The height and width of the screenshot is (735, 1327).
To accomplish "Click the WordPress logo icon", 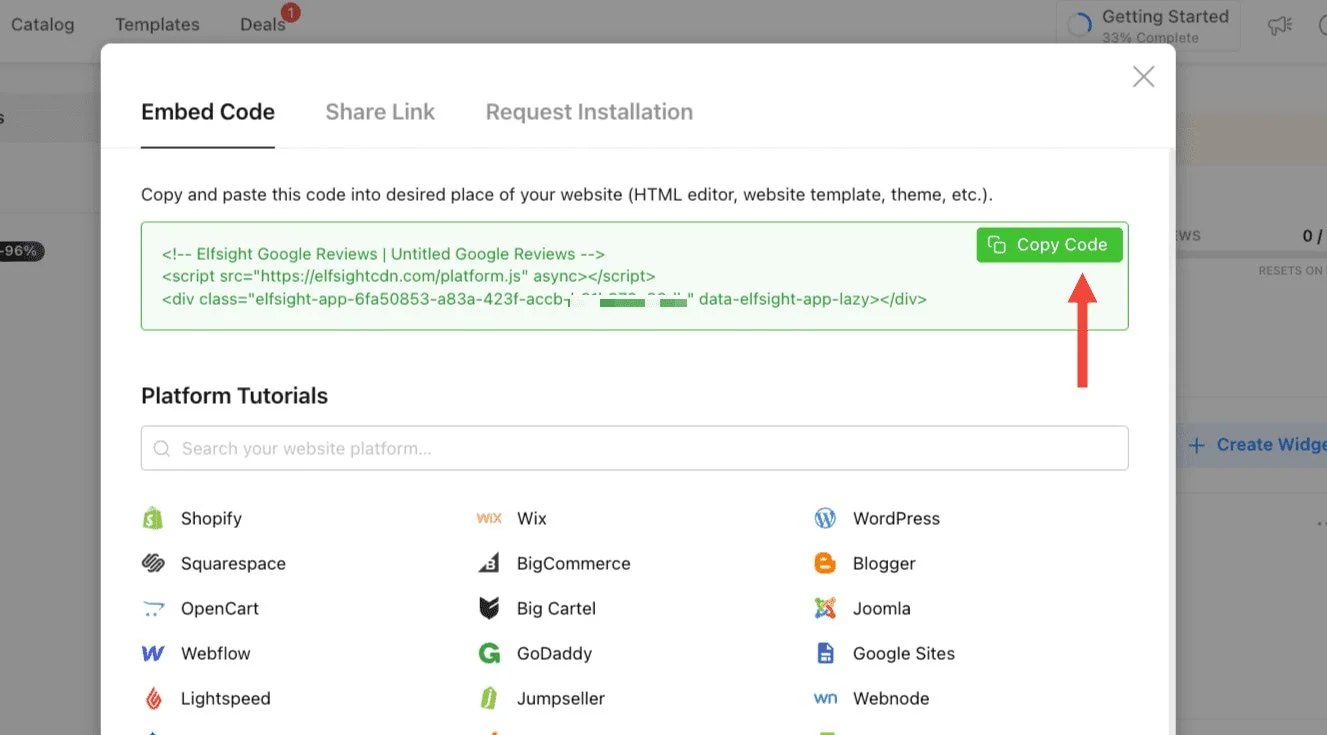I will point(825,518).
